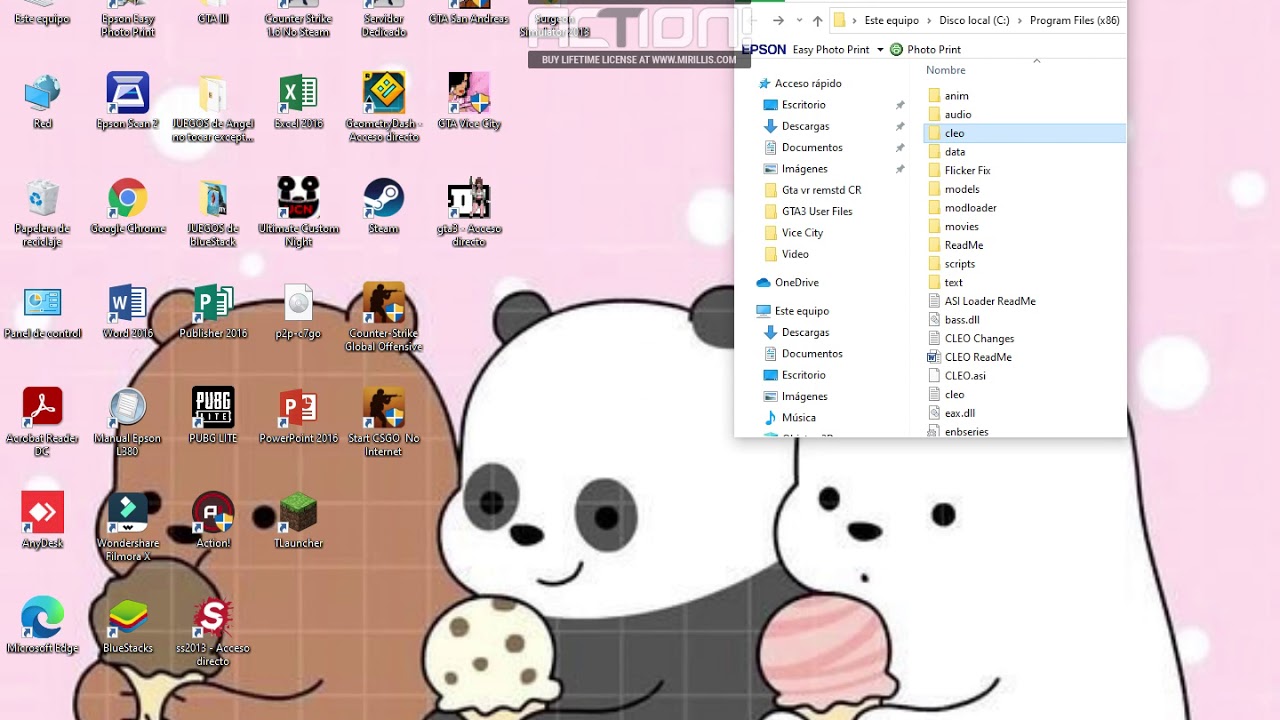Image resolution: width=1280 pixels, height=720 pixels.
Task: Click the Steam desktop icon
Action: point(383,206)
